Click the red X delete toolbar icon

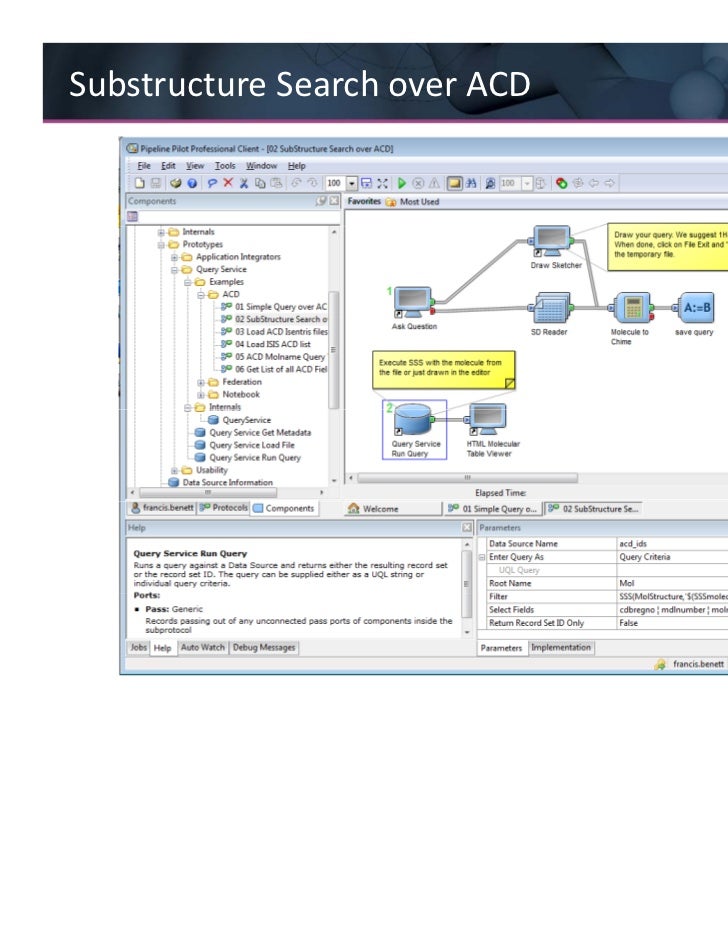coord(229,184)
